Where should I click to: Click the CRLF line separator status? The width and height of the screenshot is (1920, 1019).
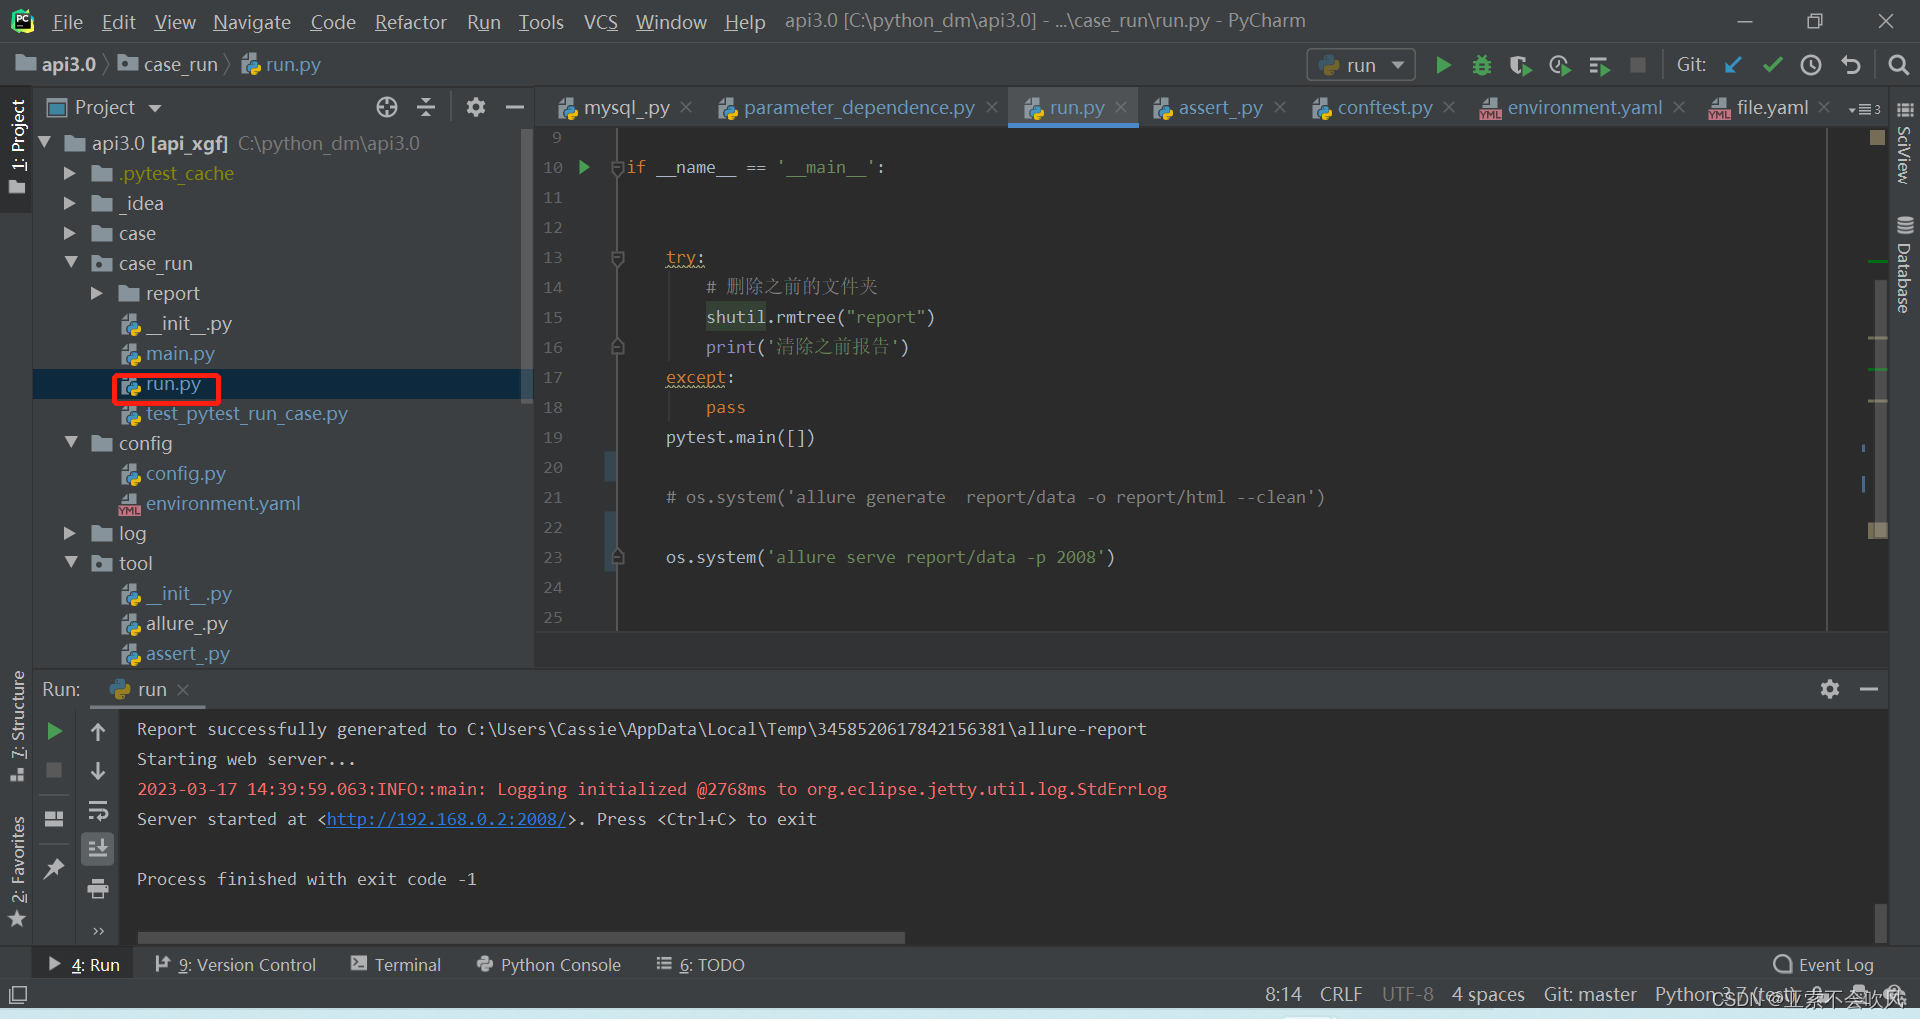pos(1341,994)
